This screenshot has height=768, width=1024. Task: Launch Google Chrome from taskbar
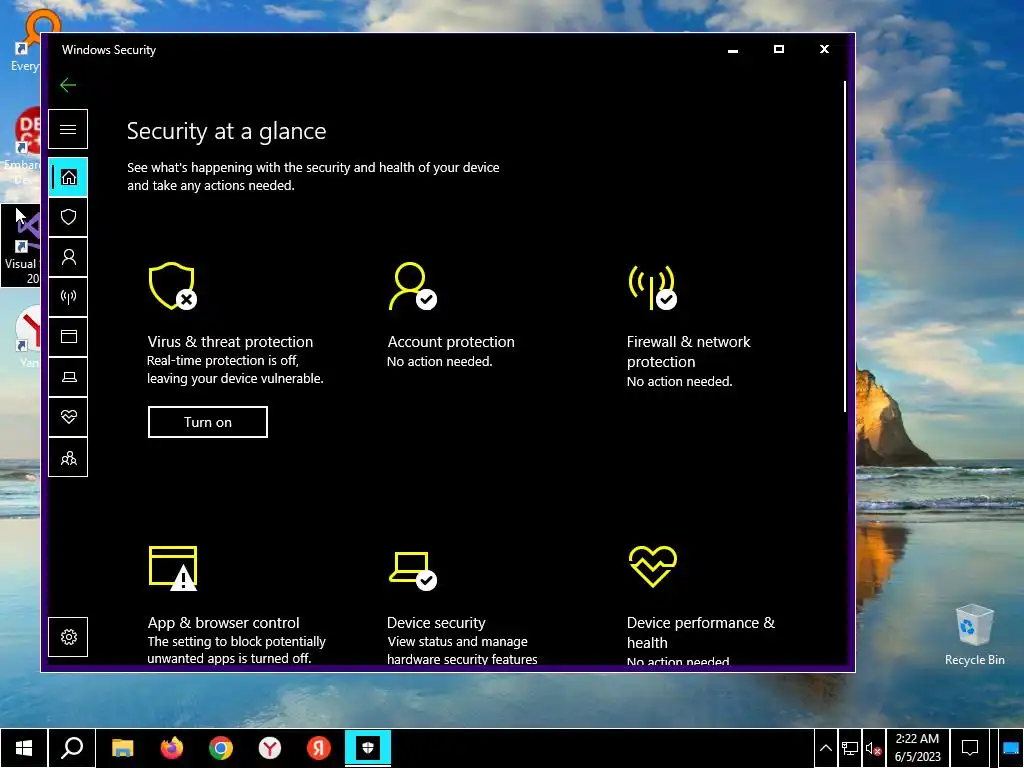click(221, 748)
